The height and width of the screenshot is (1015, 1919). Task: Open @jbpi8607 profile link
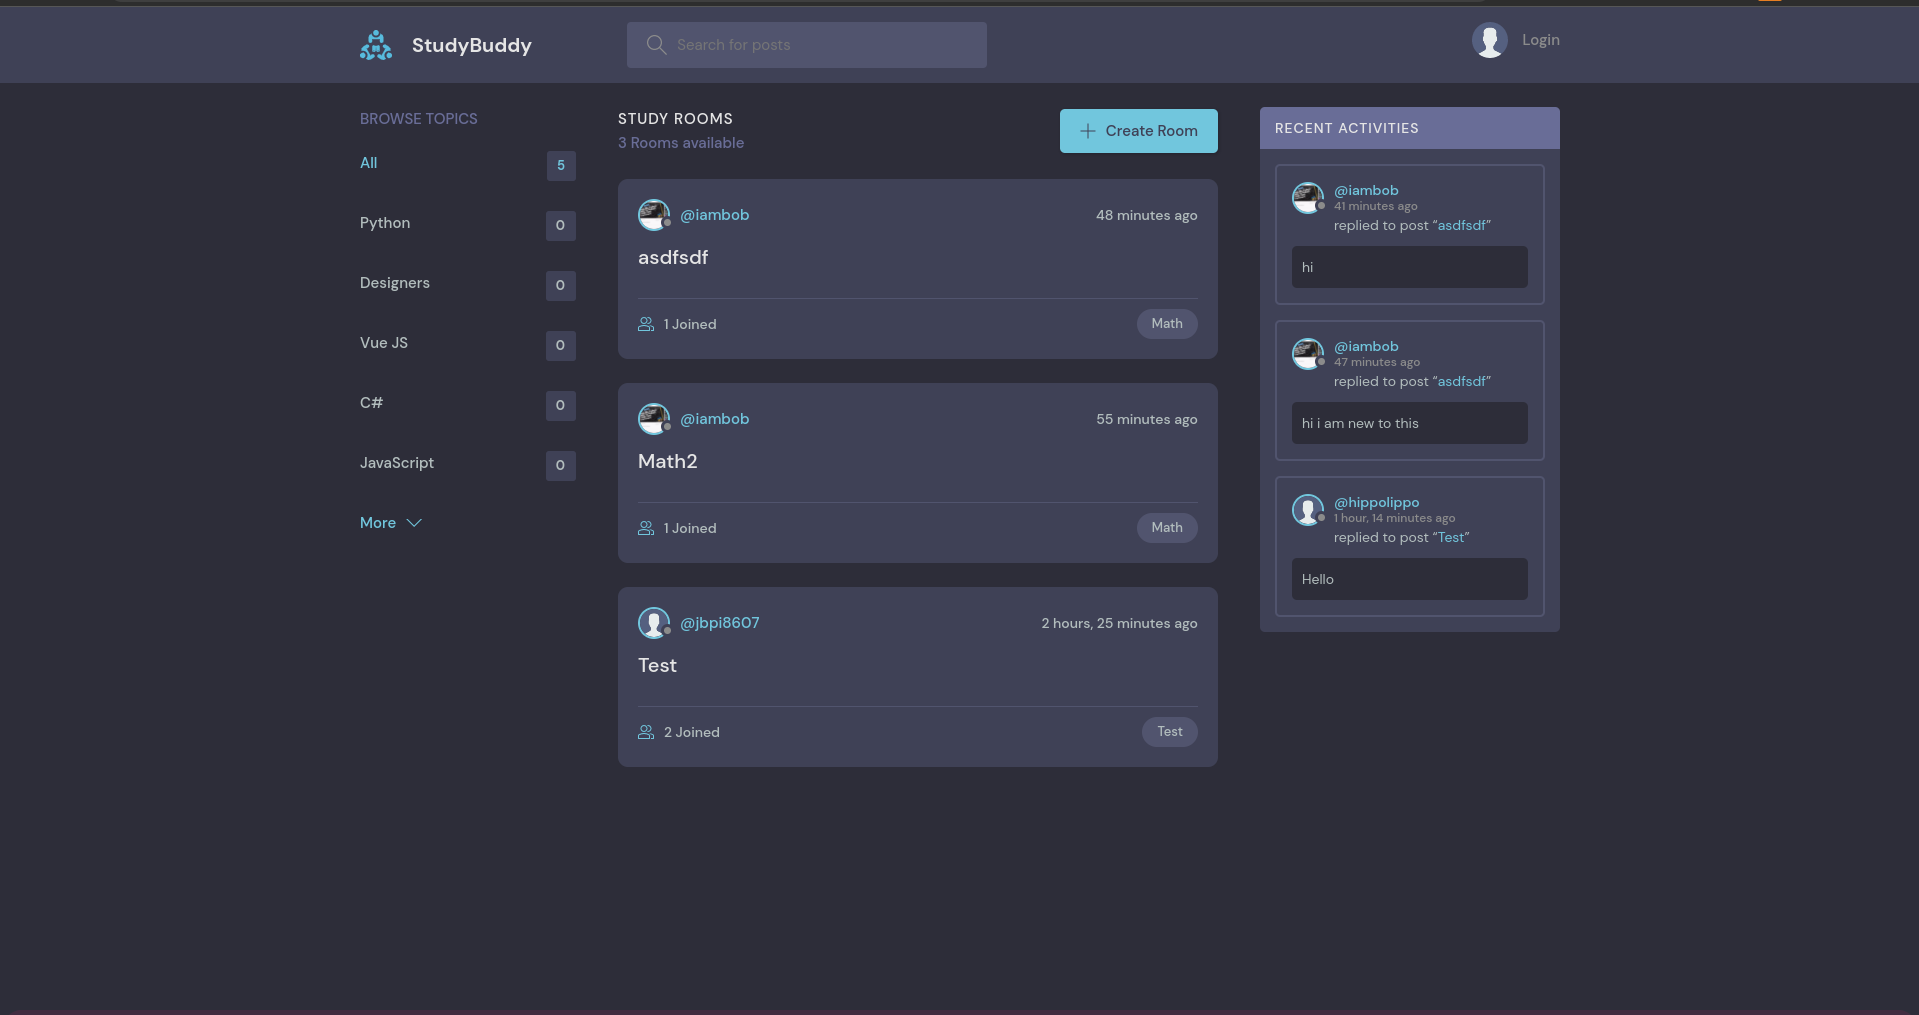click(x=720, y=623)
